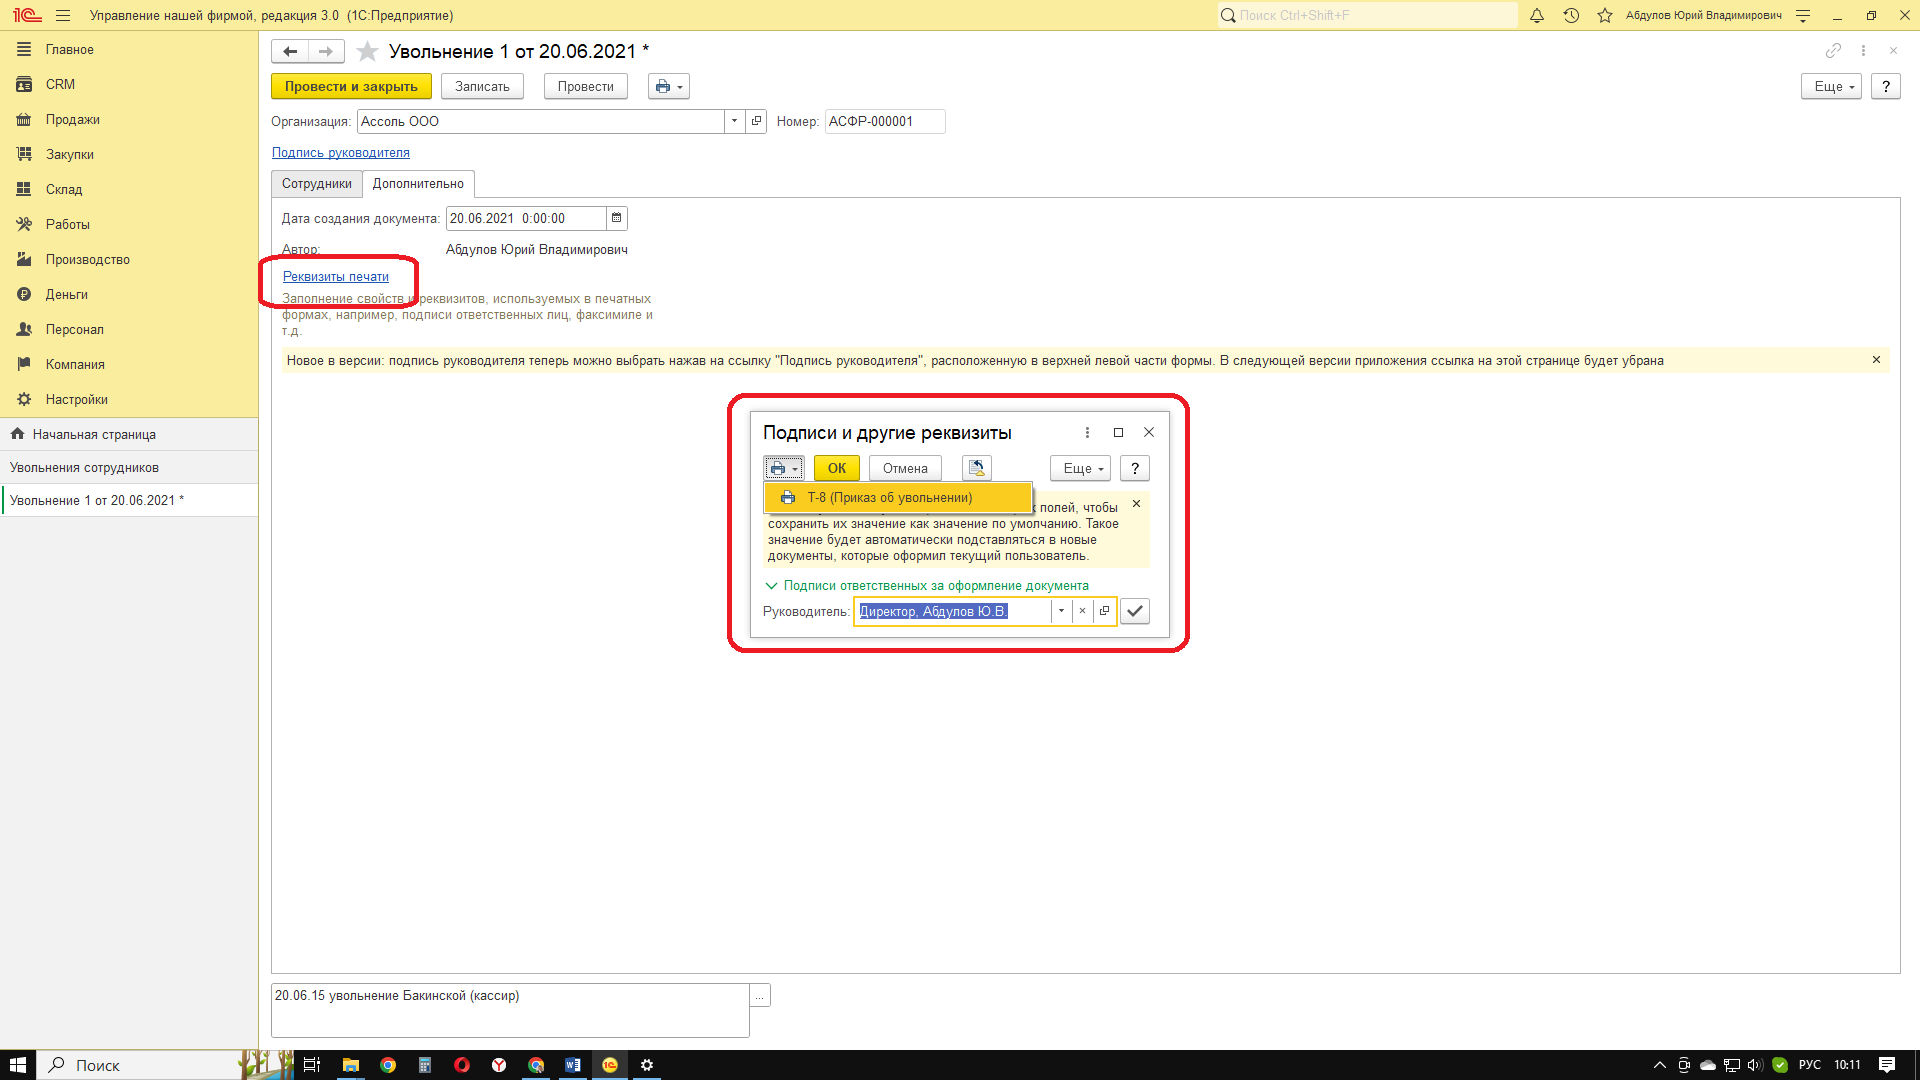This screenshot has width=1920, height=1080.
Task: Open Реквизиты печати link
Action: [x=336, y=277]
